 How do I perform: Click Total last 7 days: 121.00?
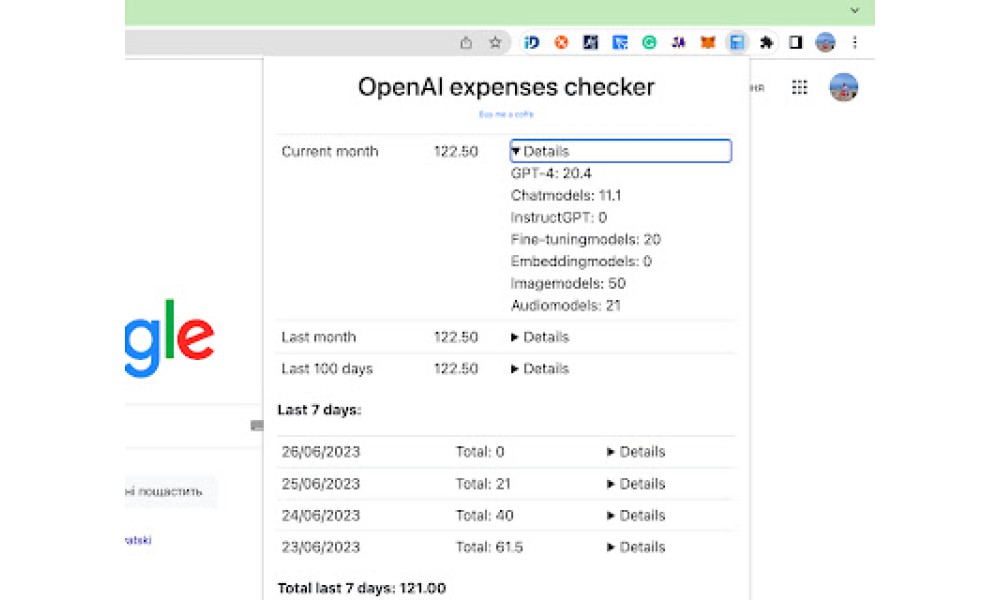(x=362, y=588)
